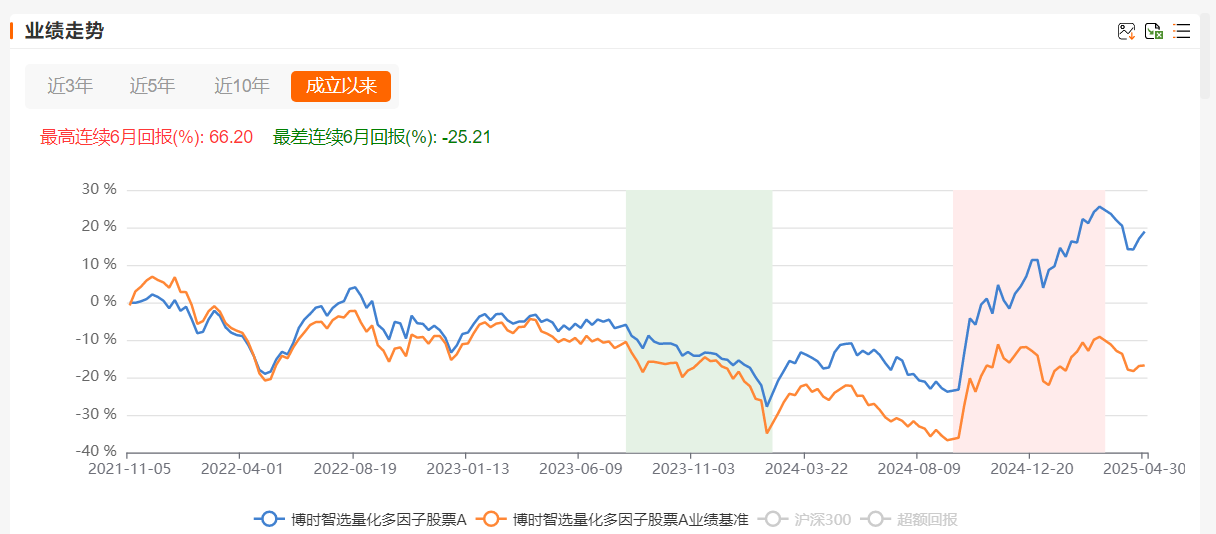Open the list view icon
The width and height of the screenshot is (1216, 534).
tap(1182, 31)
